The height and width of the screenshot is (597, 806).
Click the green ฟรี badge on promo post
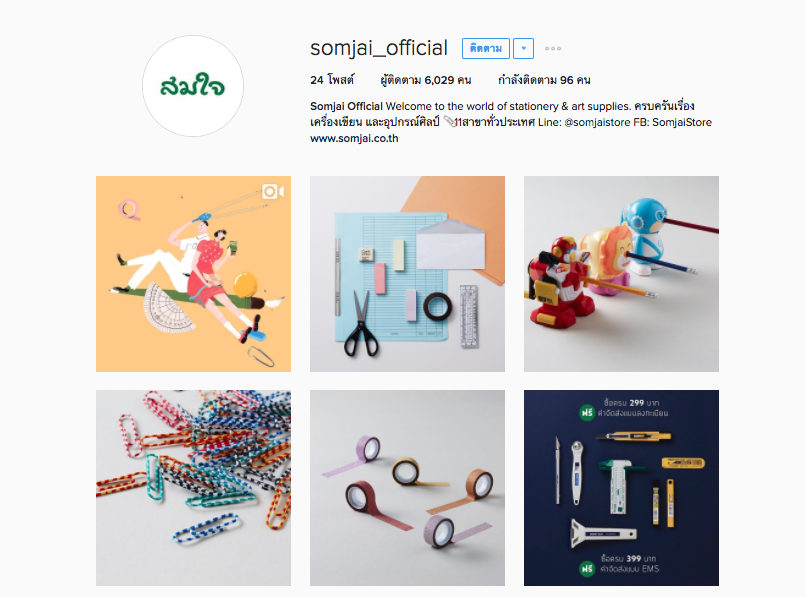pyautogui.click(x=587, y=412)
